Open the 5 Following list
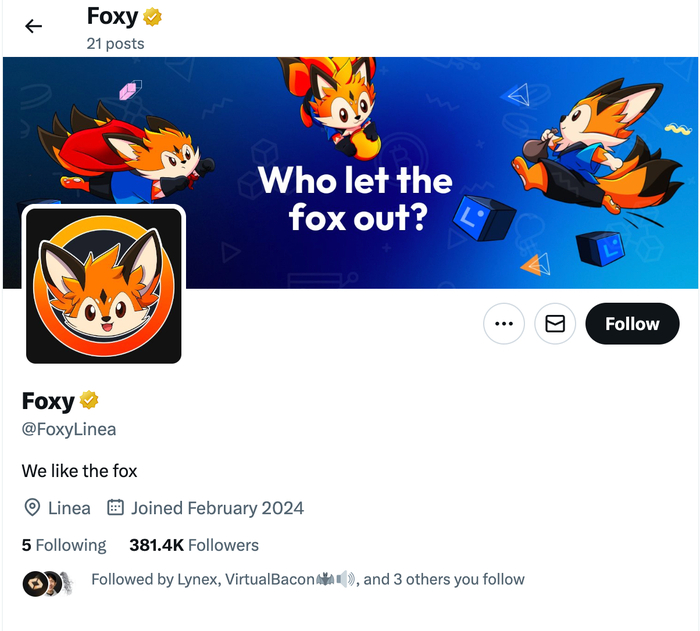The image size is (700, 631). point(64,545)
